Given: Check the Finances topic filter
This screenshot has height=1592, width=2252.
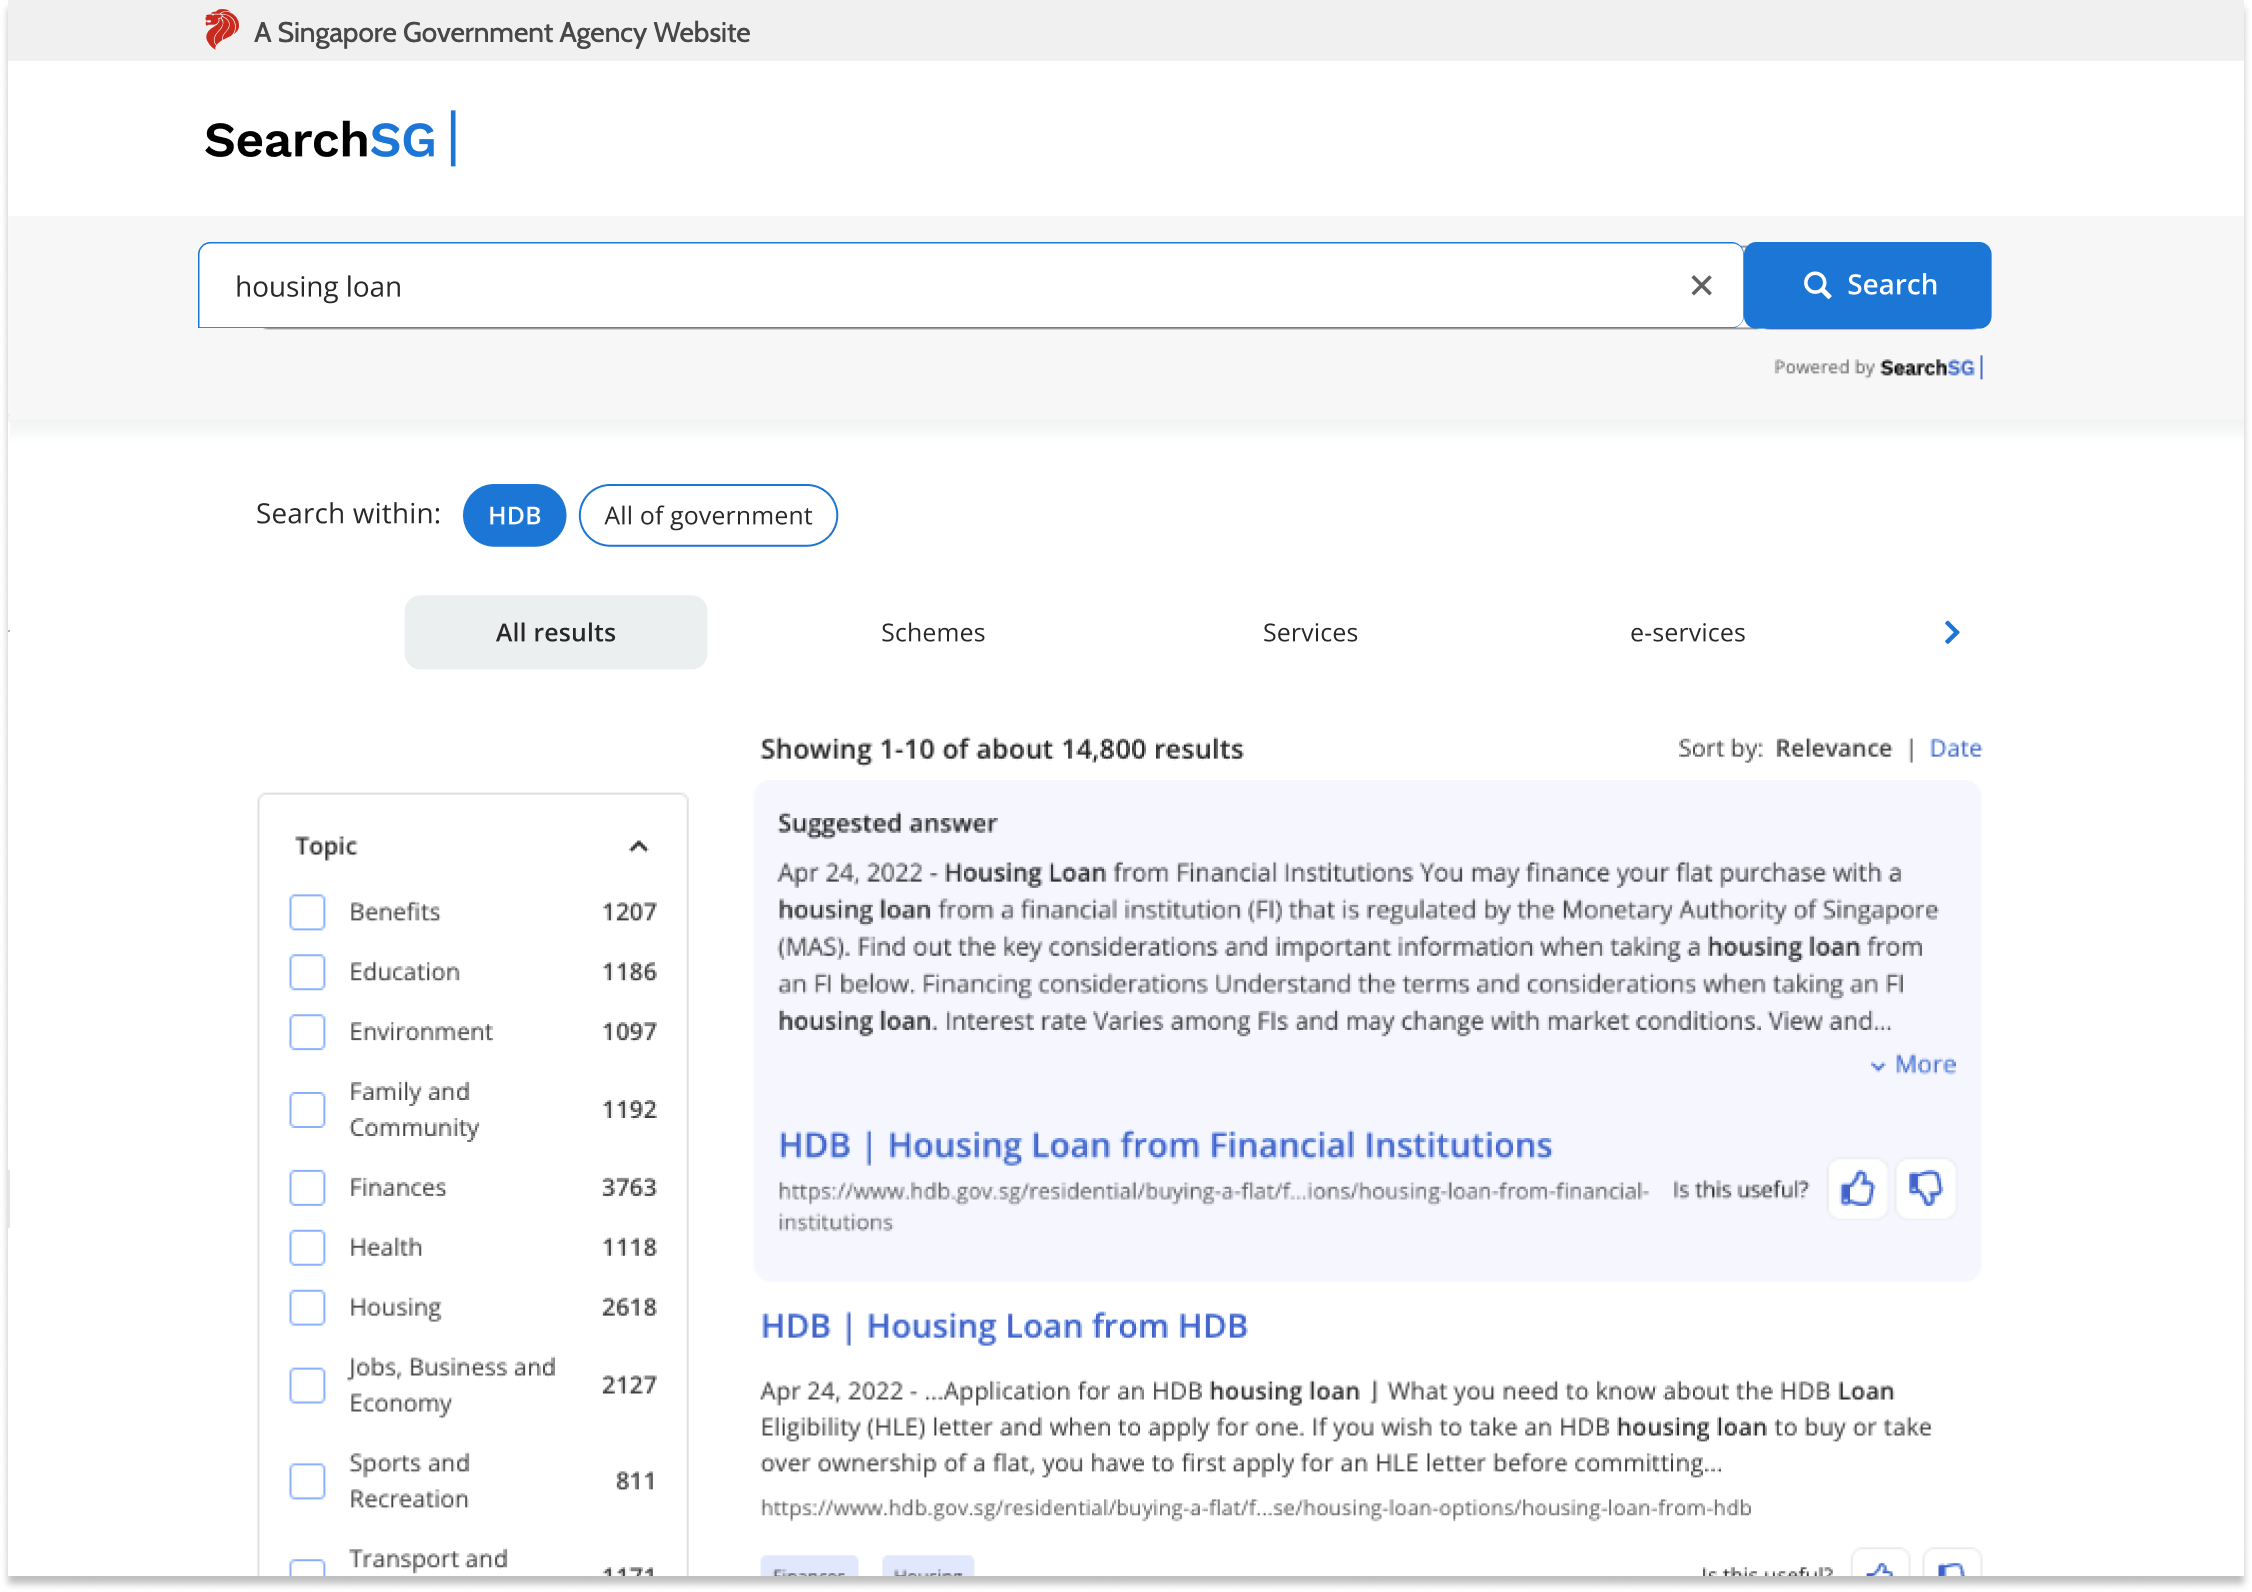Looking at the screenshot, I should [307, 1187].
